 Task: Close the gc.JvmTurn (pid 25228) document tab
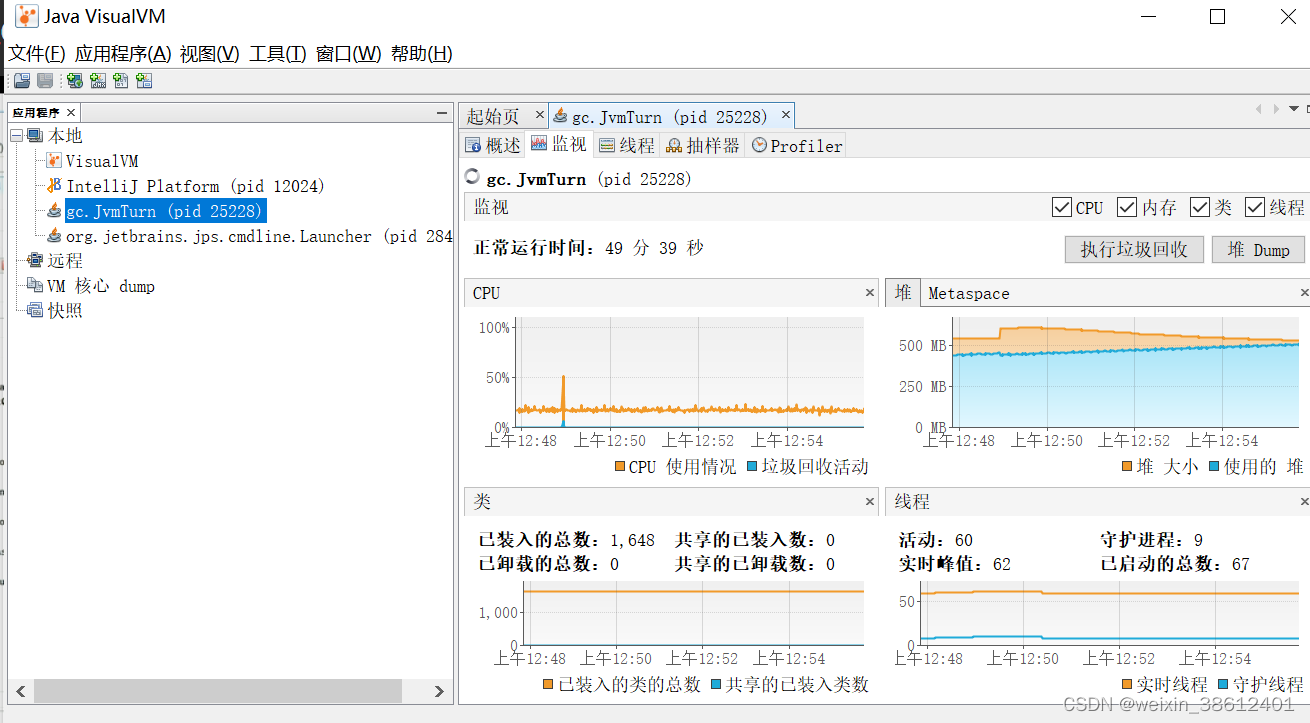click(x=786, y=116)
